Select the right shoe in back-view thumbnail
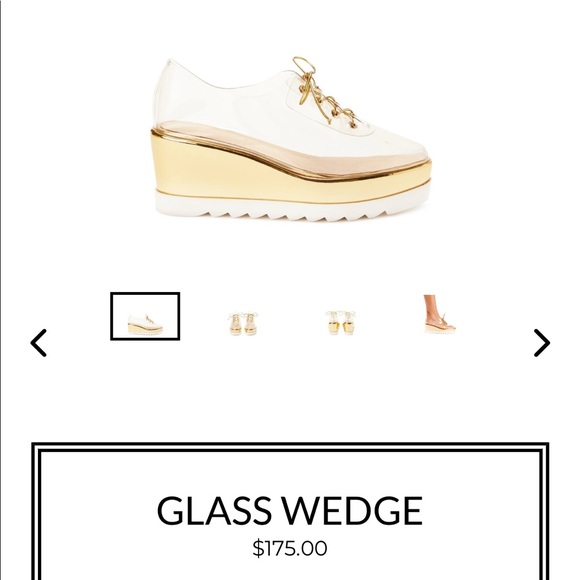This screenshot has height=580, width=580. click(x=348, y=323)
